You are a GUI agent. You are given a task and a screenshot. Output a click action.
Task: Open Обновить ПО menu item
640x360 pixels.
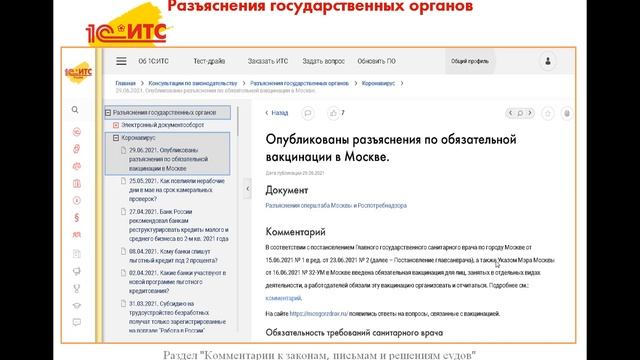[376, 61]
